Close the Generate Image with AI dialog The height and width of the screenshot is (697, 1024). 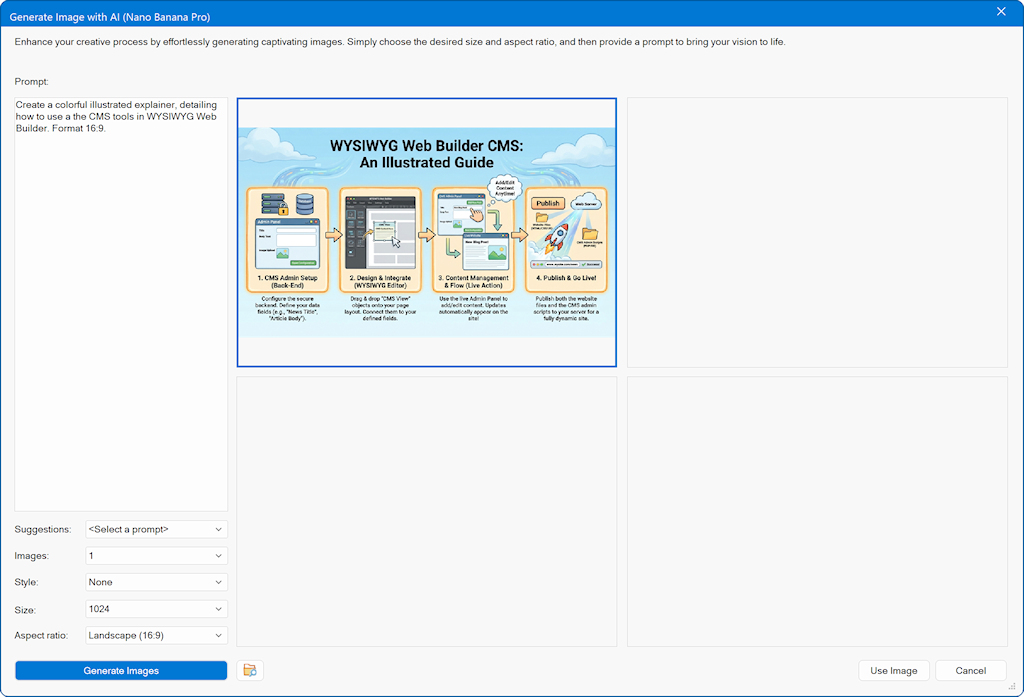pyautogui.click(x=1001, y=12)
